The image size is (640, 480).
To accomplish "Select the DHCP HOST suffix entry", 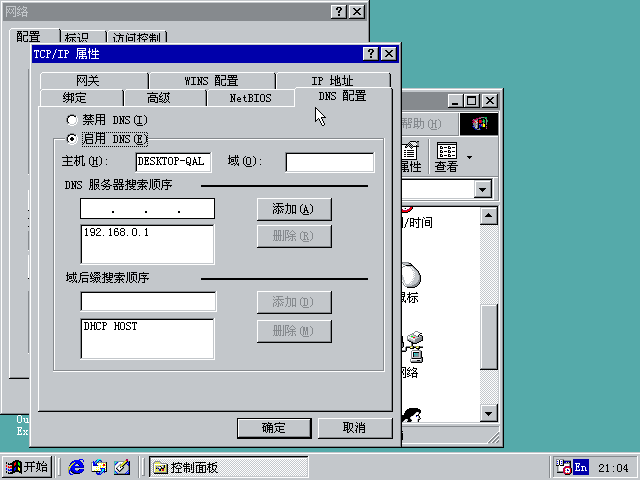I will pos(110,326).
